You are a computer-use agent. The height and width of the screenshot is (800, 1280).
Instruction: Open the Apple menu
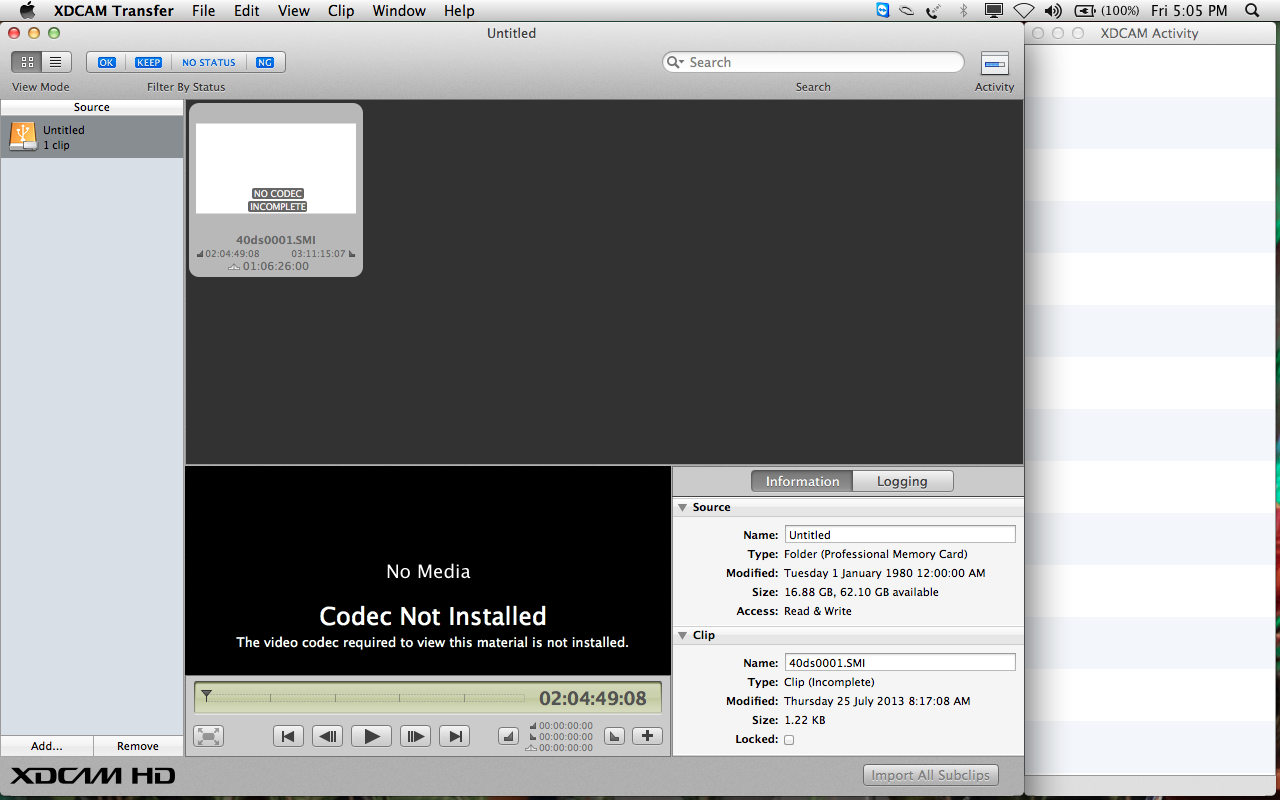pyautogui.click(x=27, y=11)
